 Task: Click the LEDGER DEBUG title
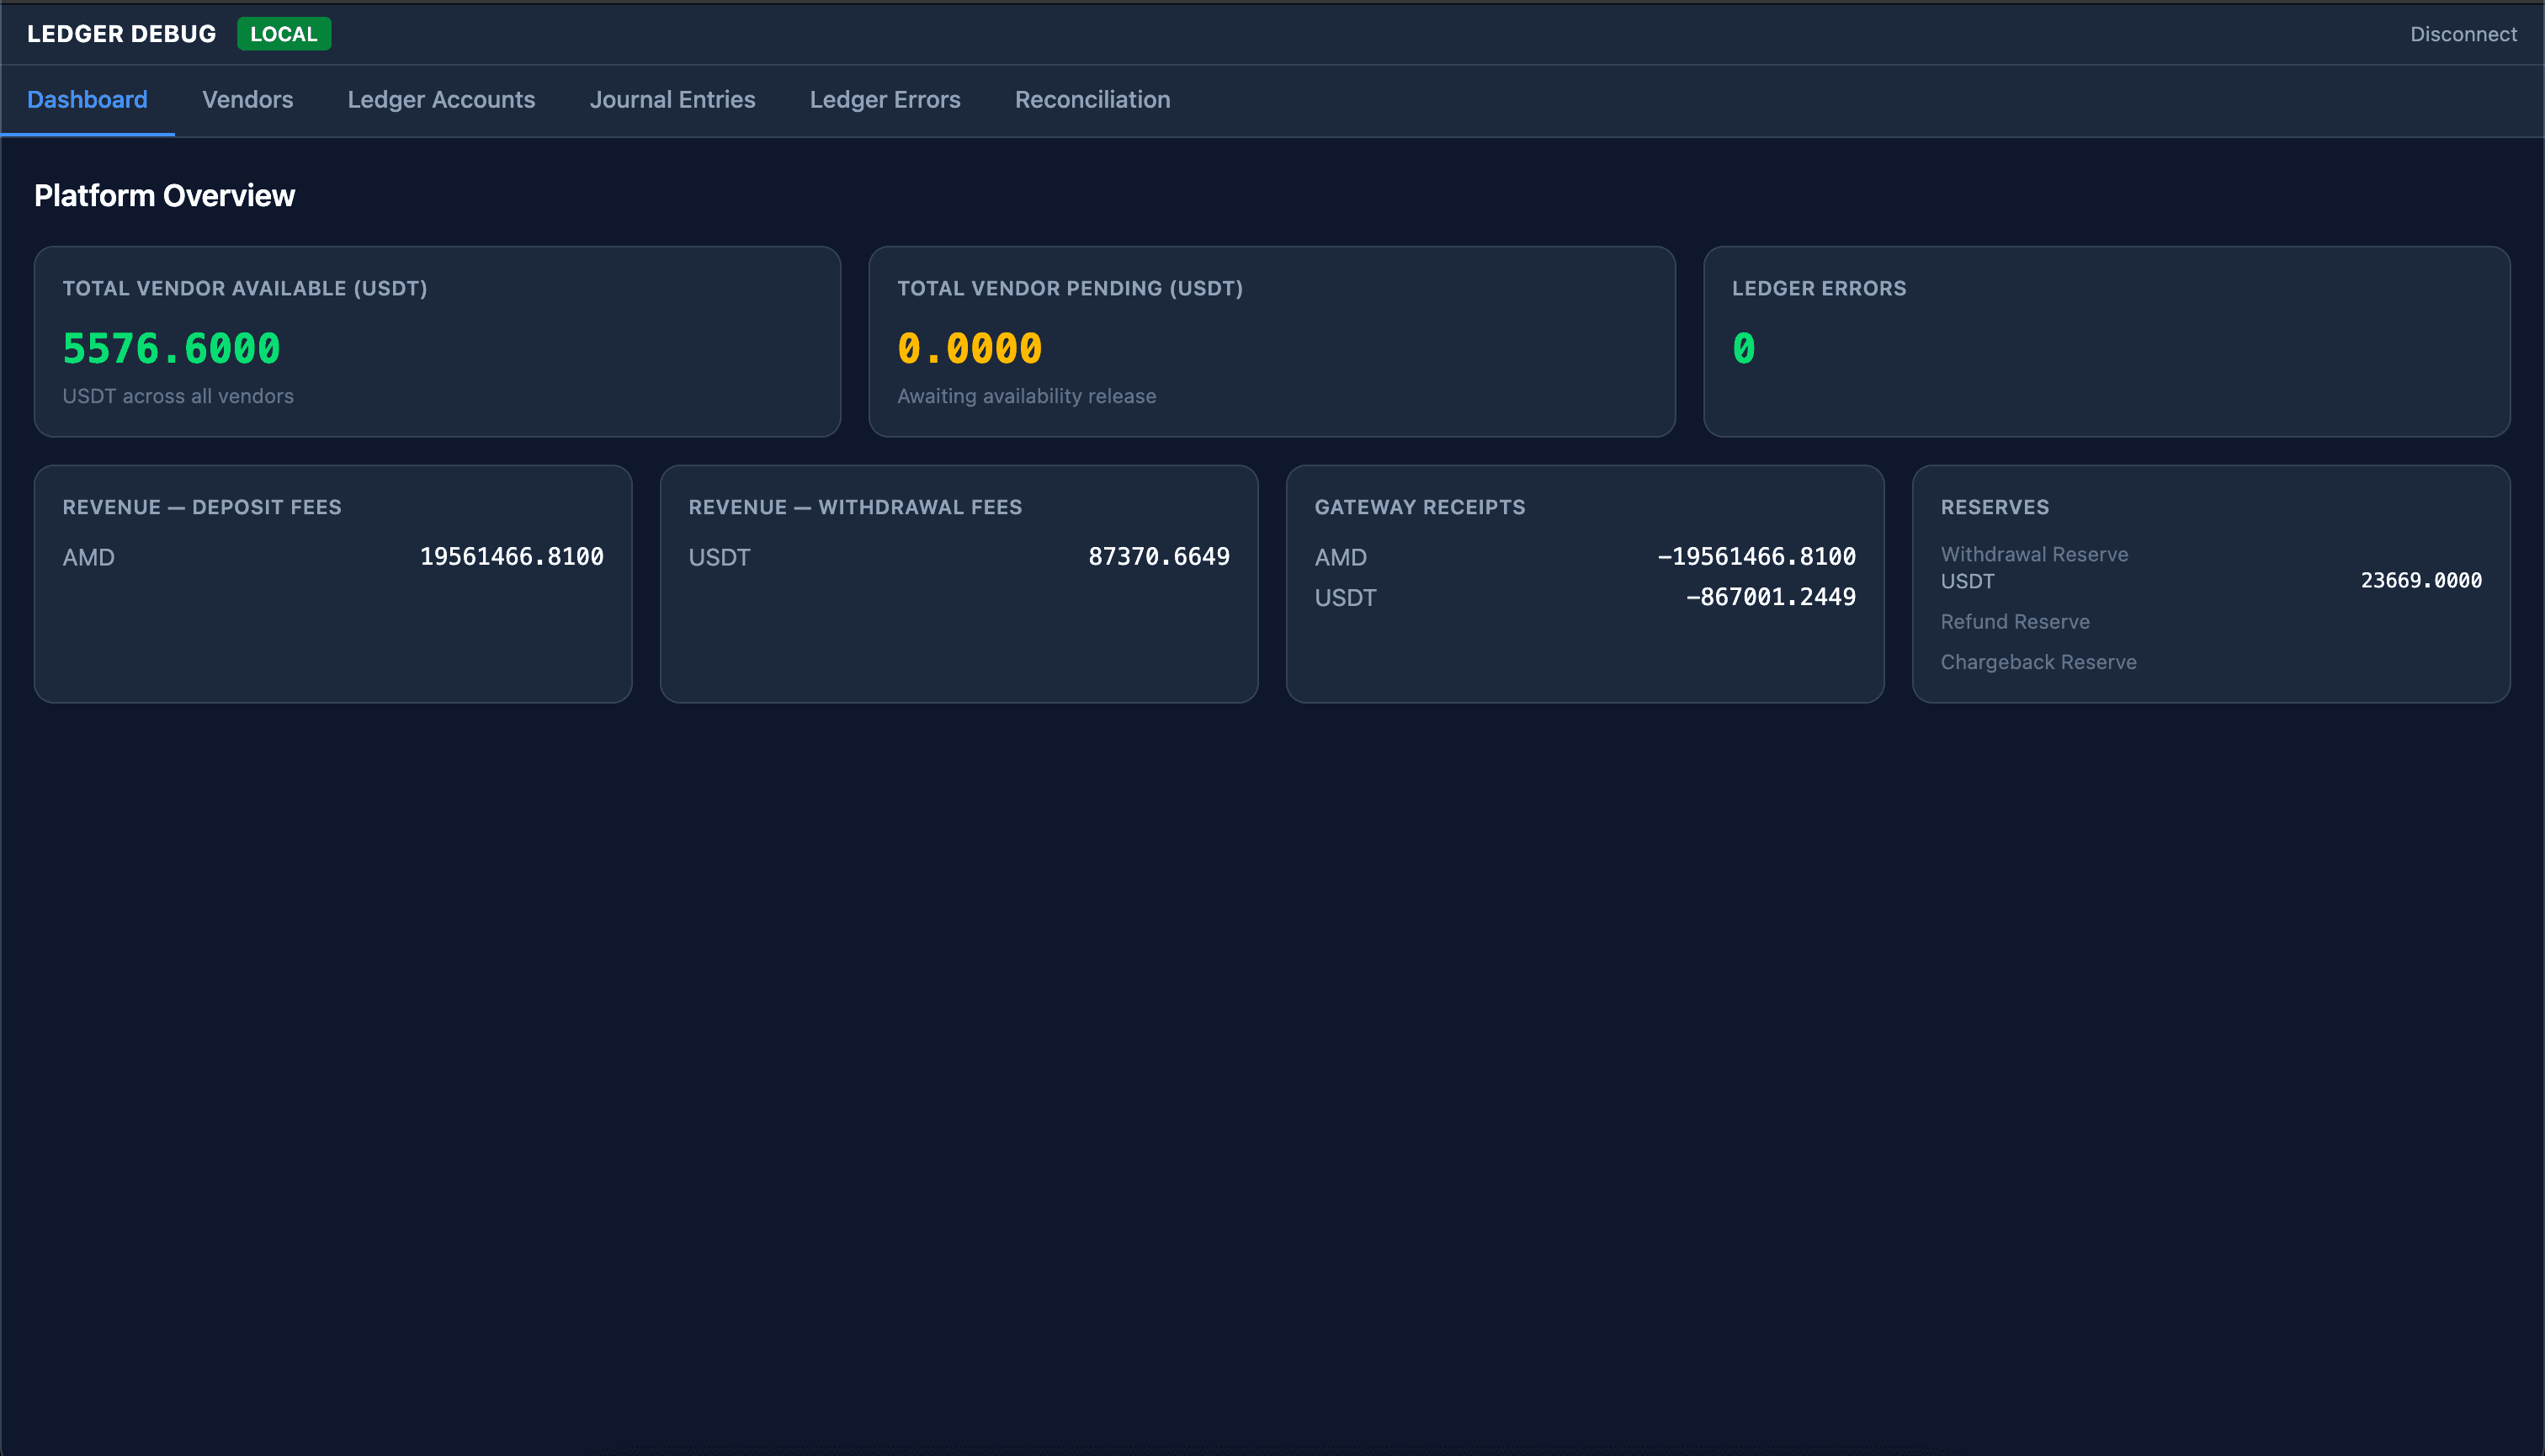[121, 34]
